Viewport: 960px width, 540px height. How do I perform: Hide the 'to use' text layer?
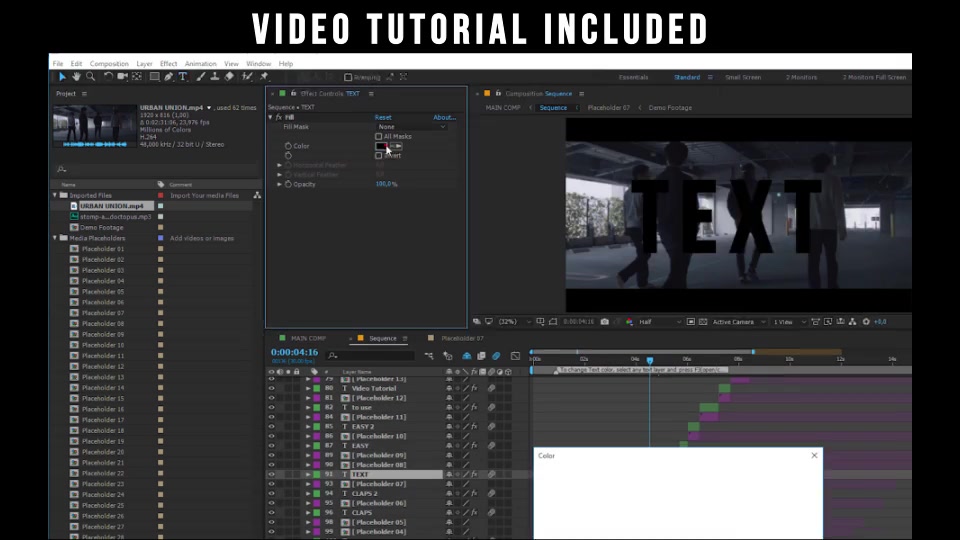271,407
